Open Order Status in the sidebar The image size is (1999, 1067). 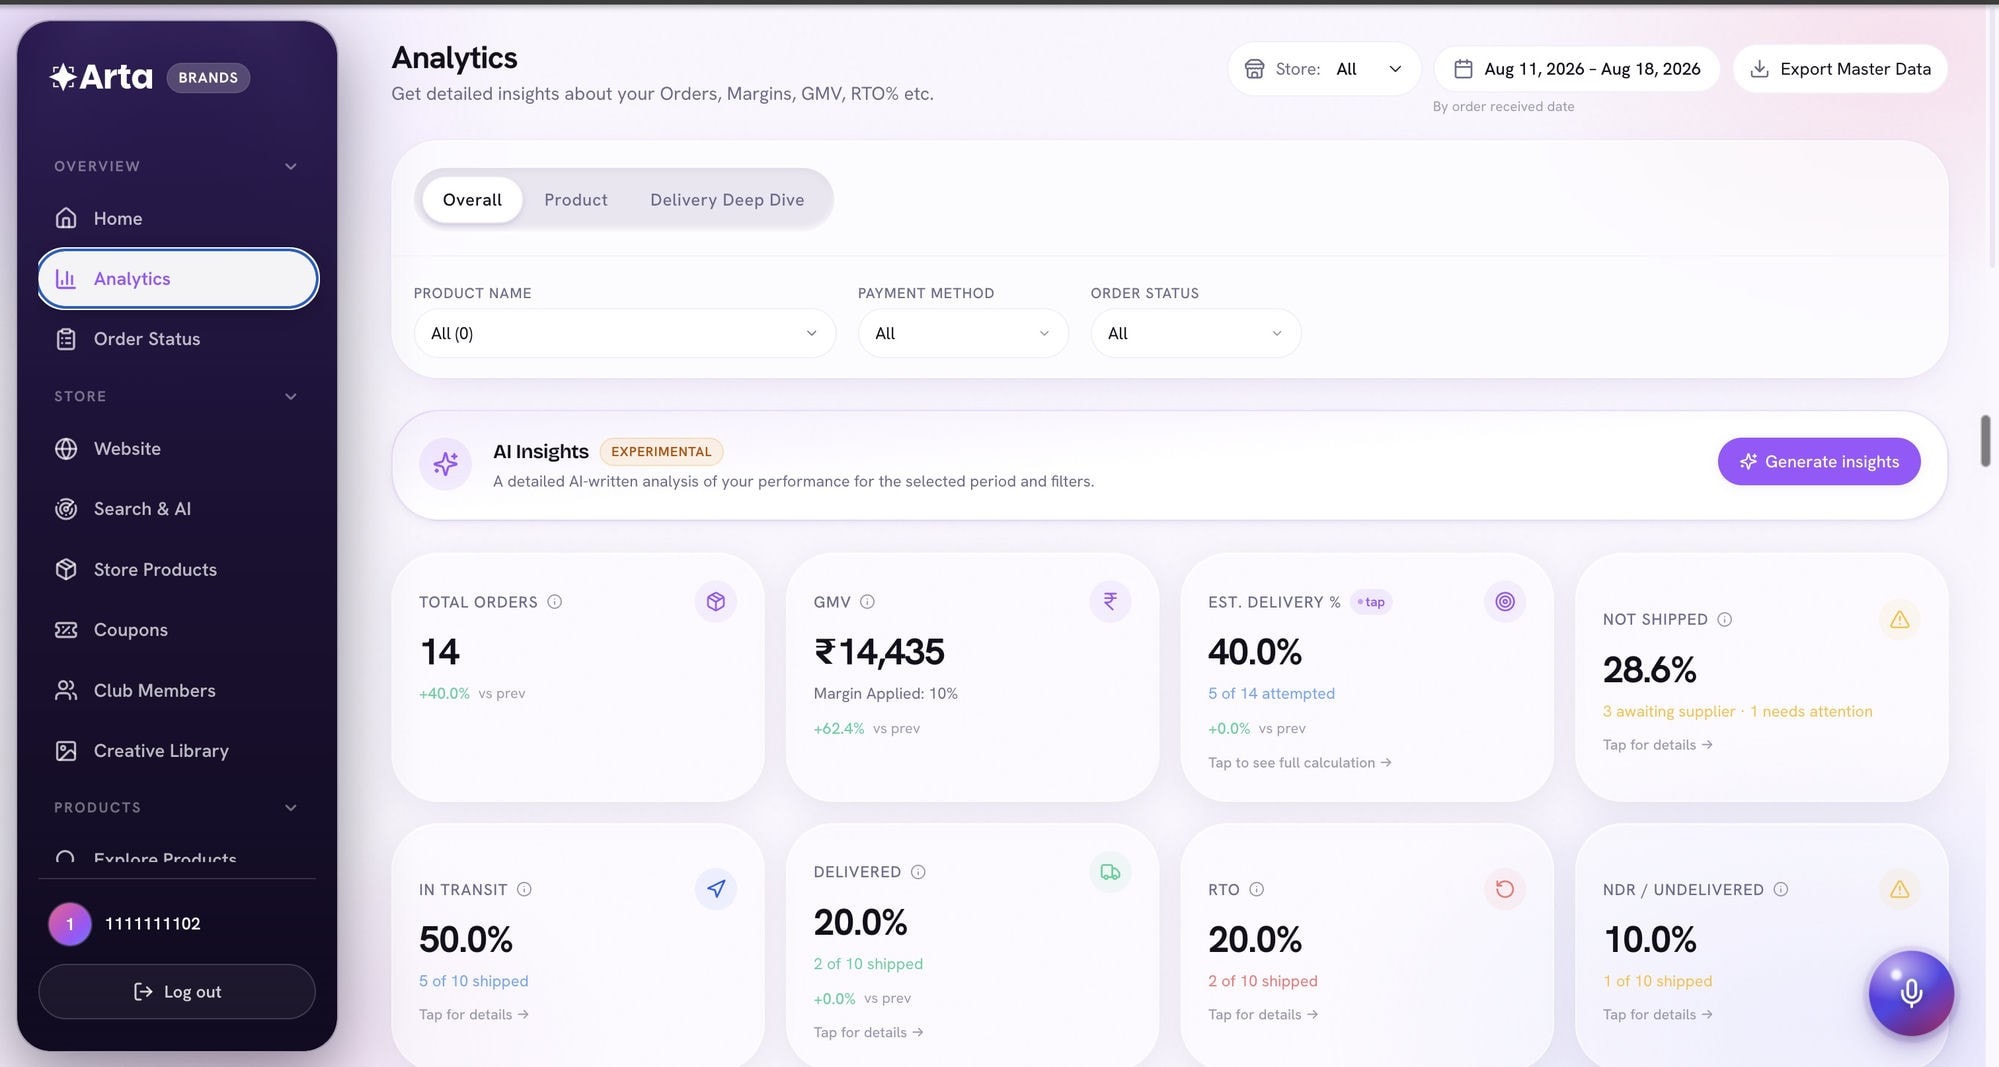click(177, 339)
